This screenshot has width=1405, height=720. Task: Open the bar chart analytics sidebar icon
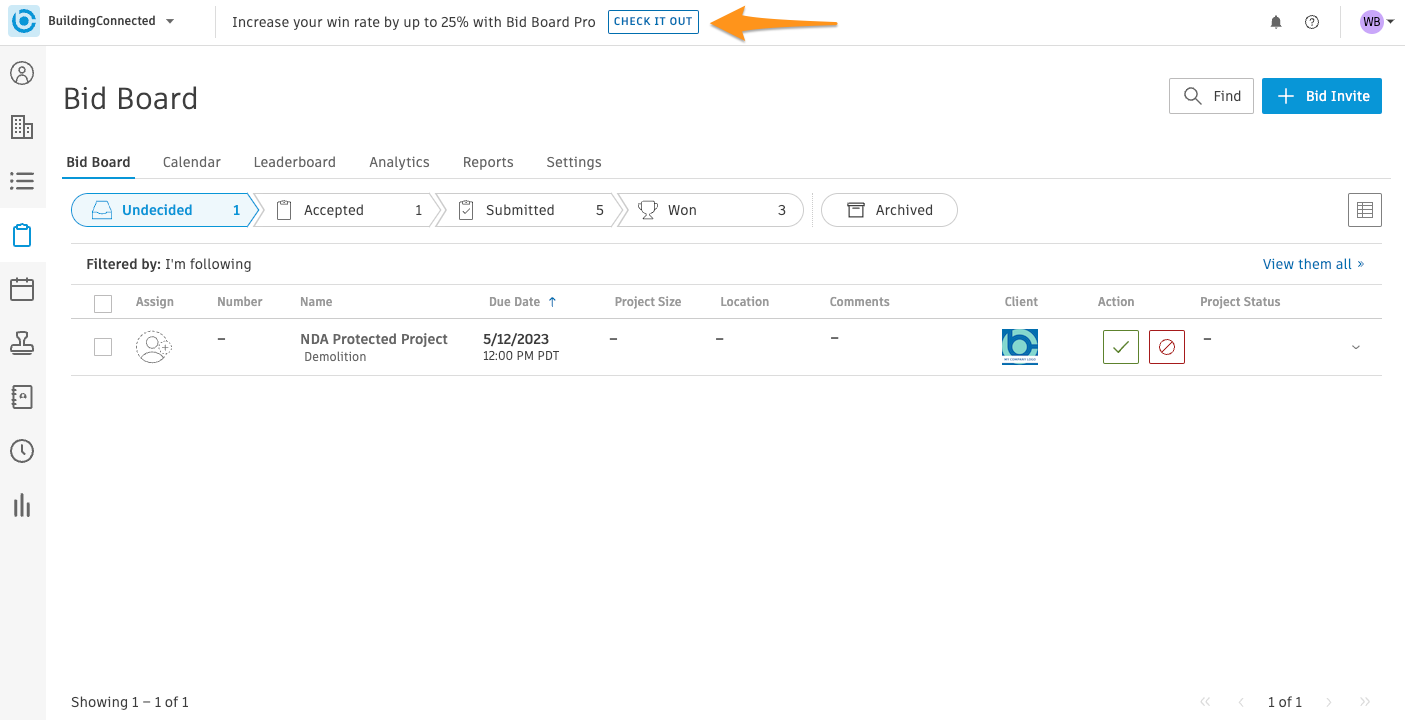click(22, 505)
